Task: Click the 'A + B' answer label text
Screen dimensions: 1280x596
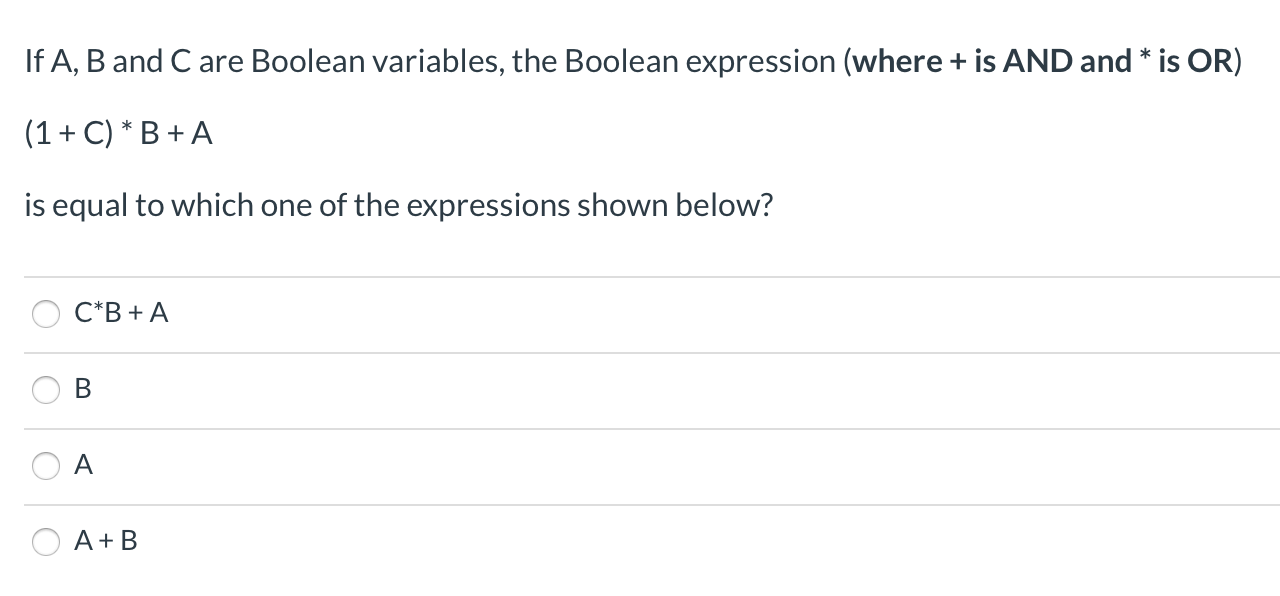Action: (x=106, y=541)
